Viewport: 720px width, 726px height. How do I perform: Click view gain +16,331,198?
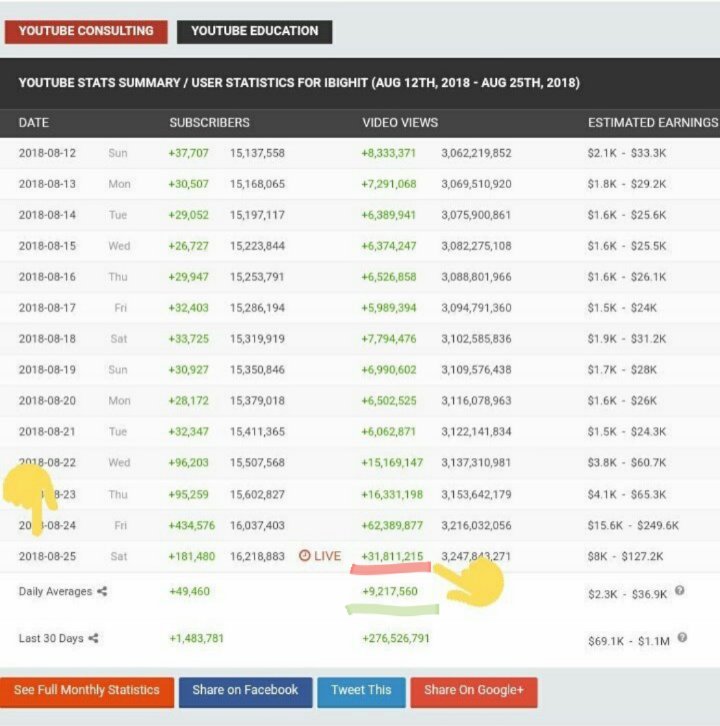point(392,494)
